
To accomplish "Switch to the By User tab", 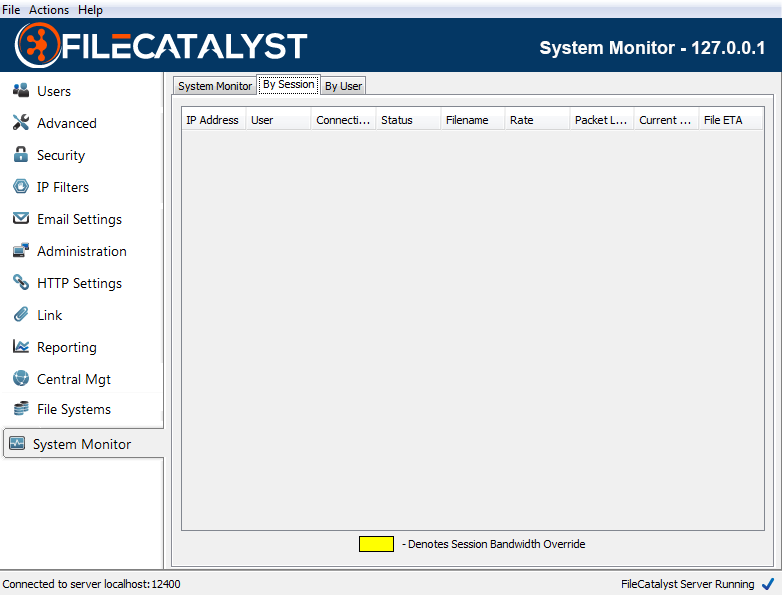I will (x=343, y=86).
